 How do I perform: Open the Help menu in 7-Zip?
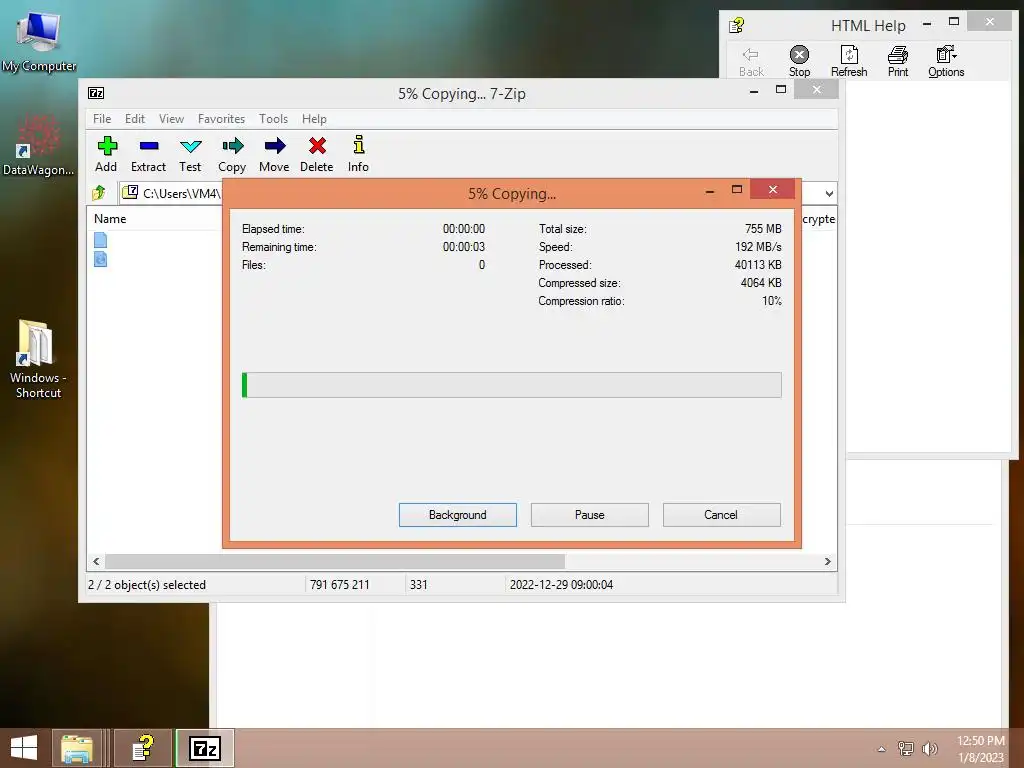pos(314,119)
